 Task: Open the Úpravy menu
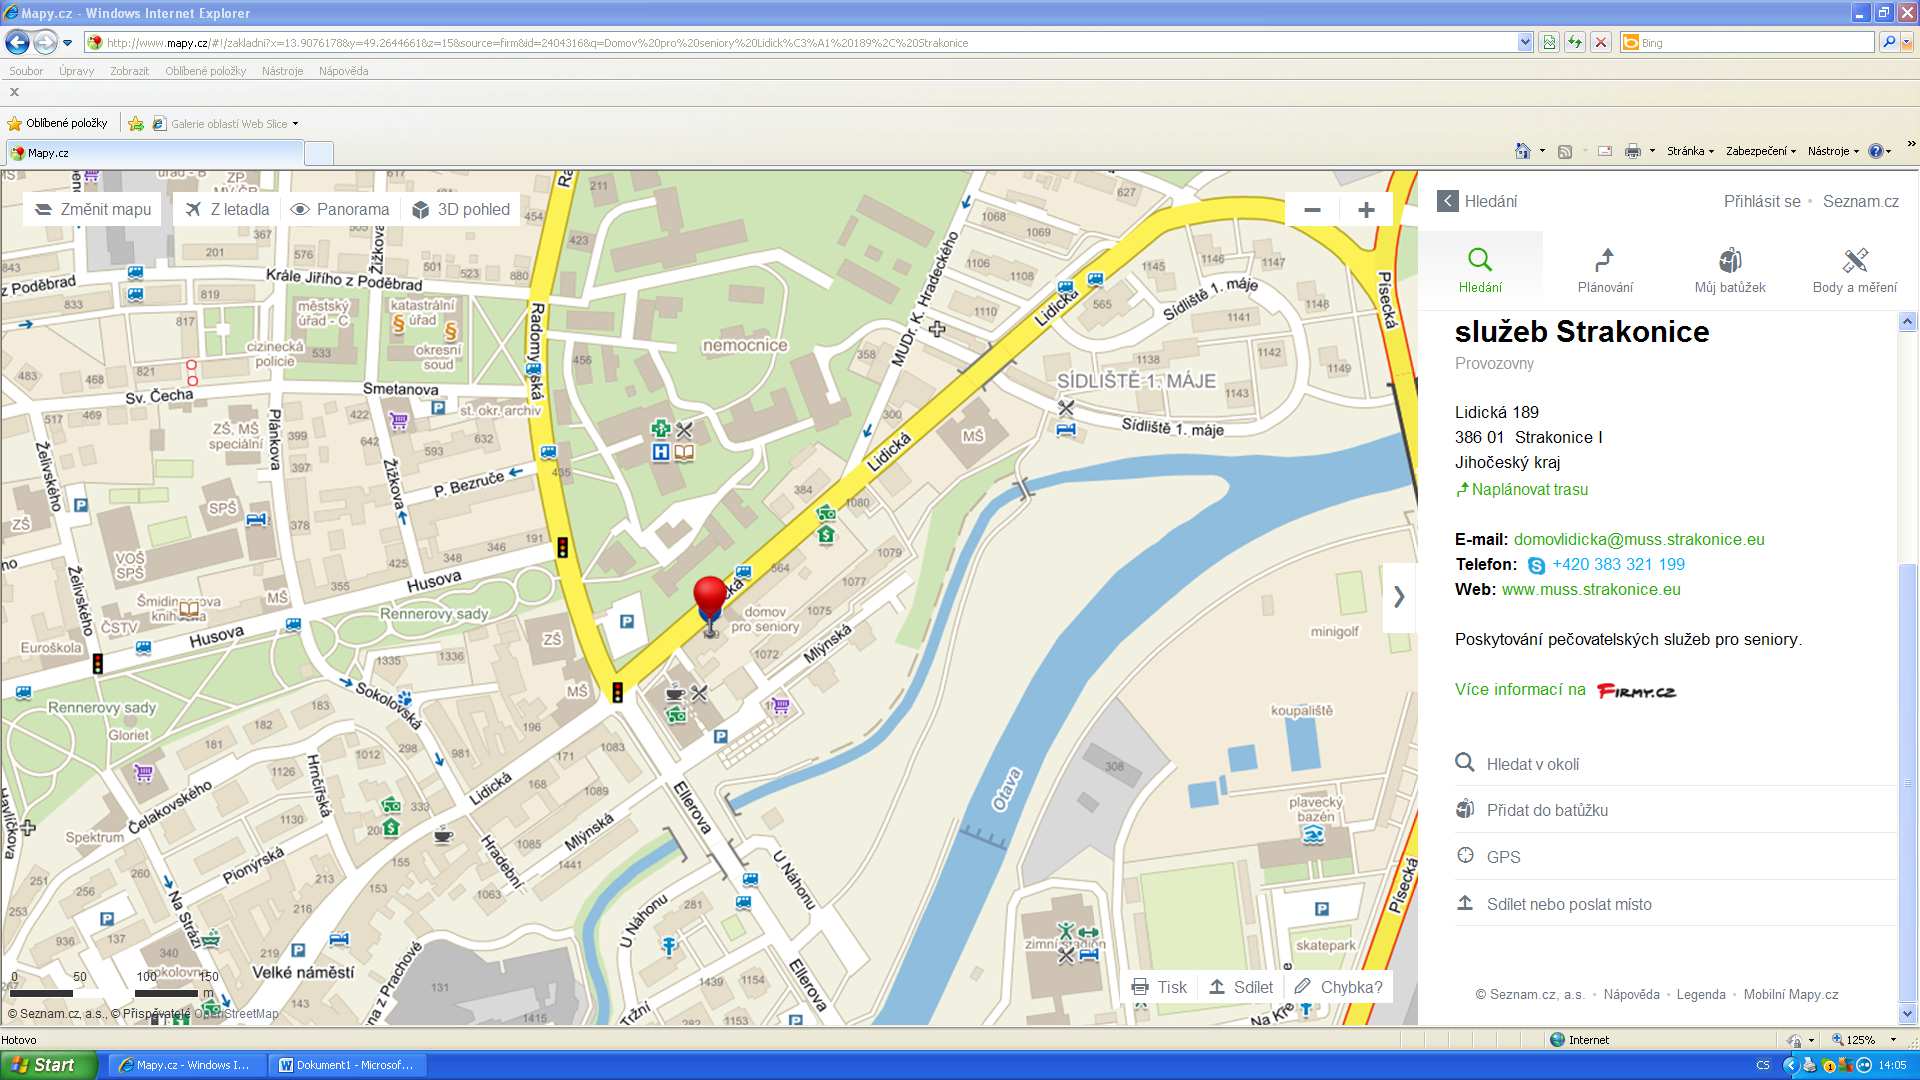(76, 71)
